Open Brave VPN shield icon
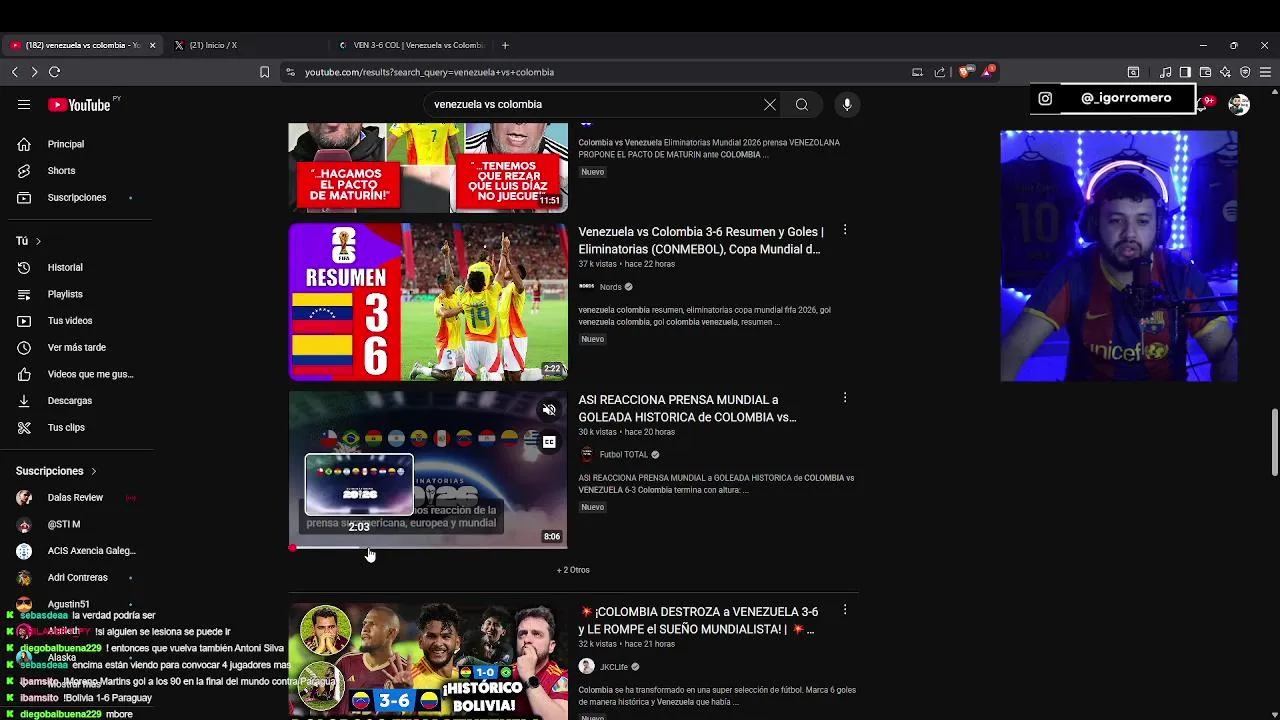This screenshot has height=720, width=1280. [1245, 72]
